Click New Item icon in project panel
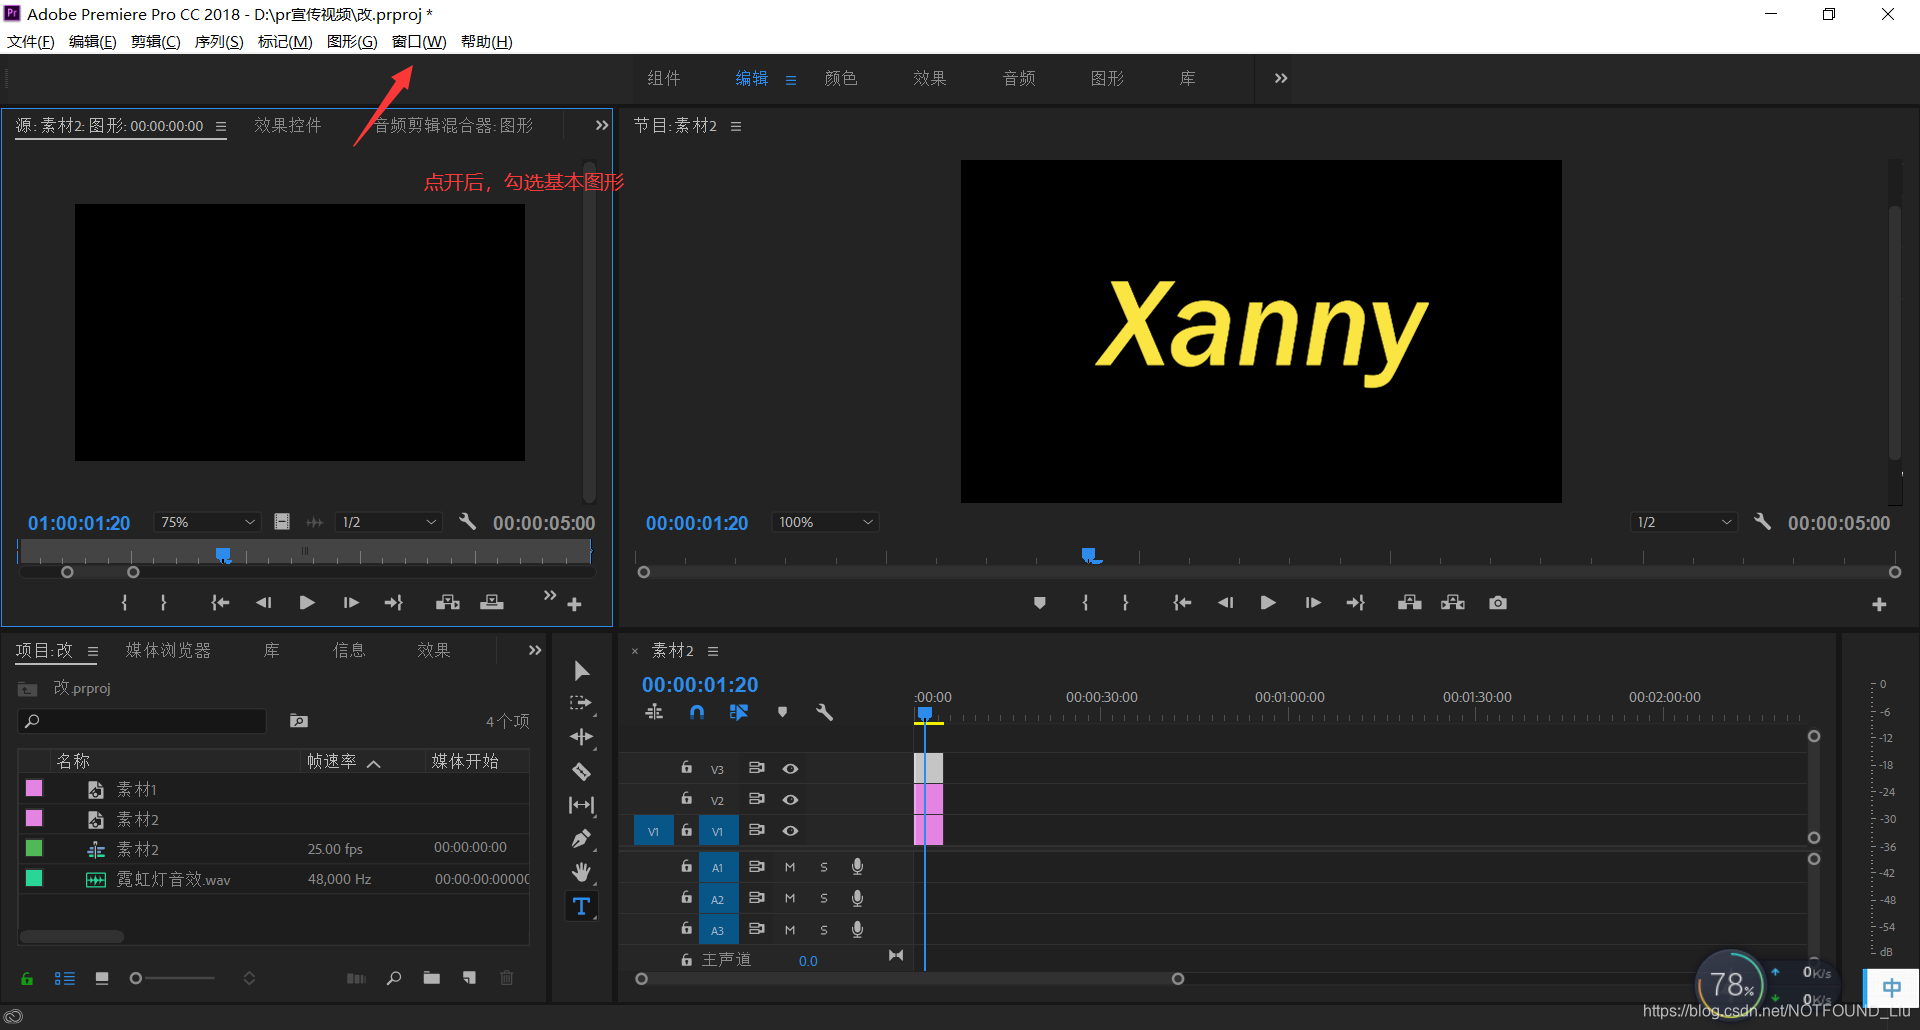 pyautogui.click(x=469, y=978)
